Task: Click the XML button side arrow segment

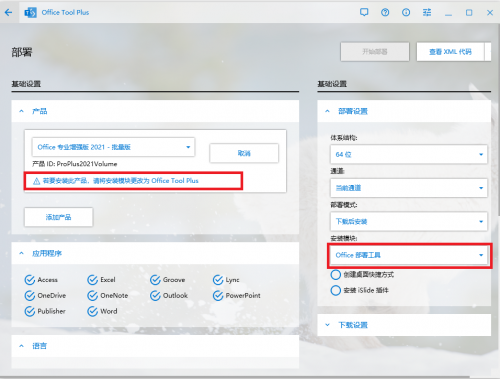Action: point(488,52)
